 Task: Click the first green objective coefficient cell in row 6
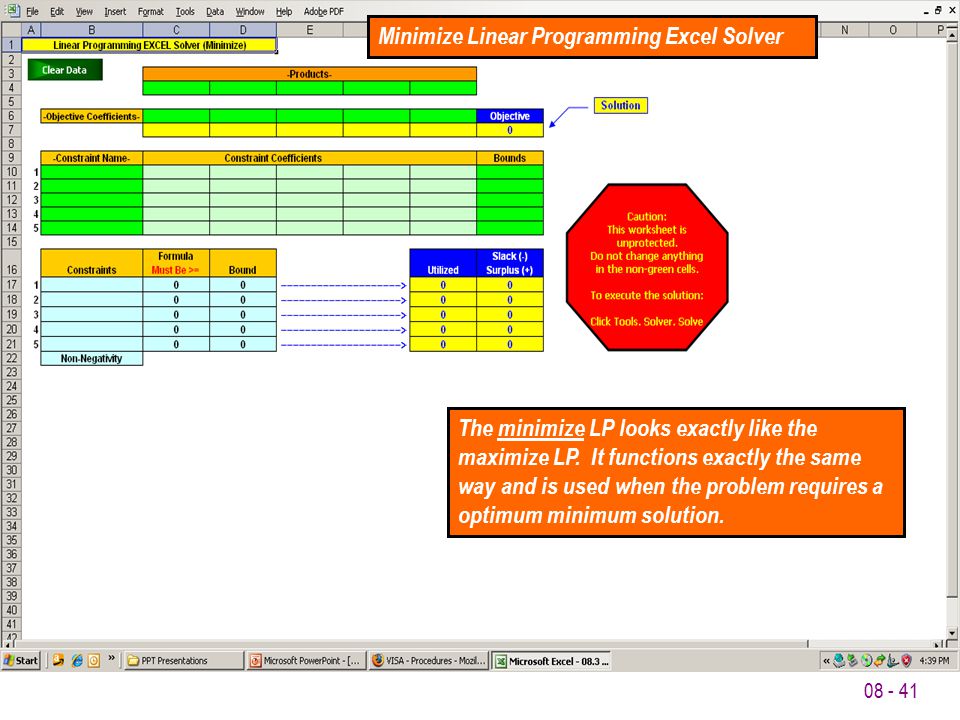[176, 116]
